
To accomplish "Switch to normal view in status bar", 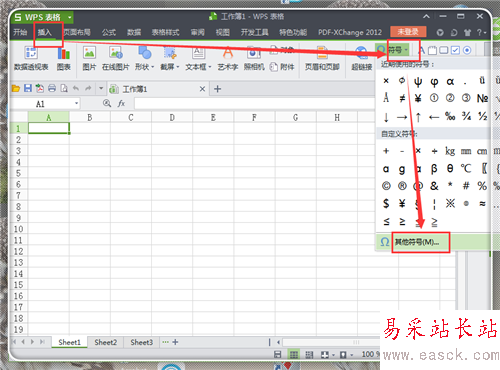I will coord(293,355).
